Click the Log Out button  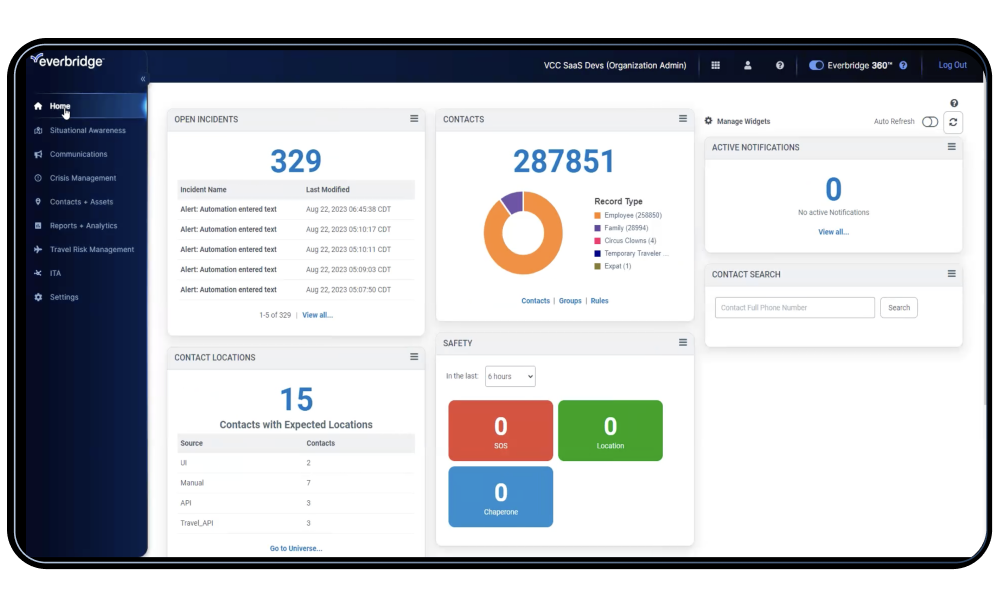[x=952, y=65]
